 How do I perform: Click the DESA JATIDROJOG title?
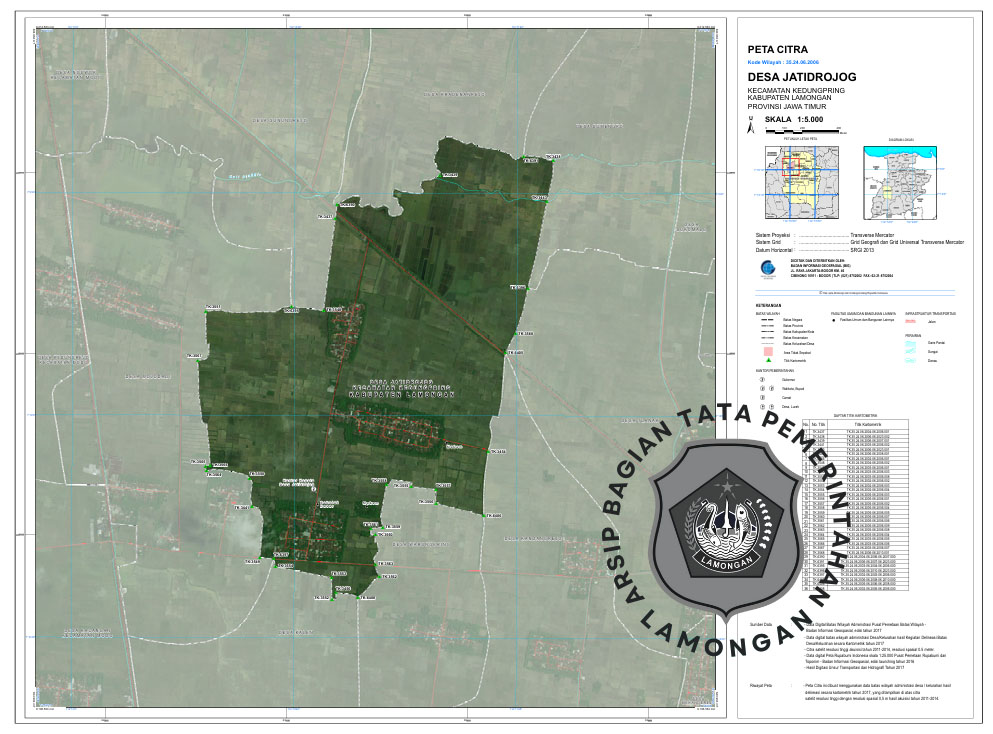(x=802, y=76)
